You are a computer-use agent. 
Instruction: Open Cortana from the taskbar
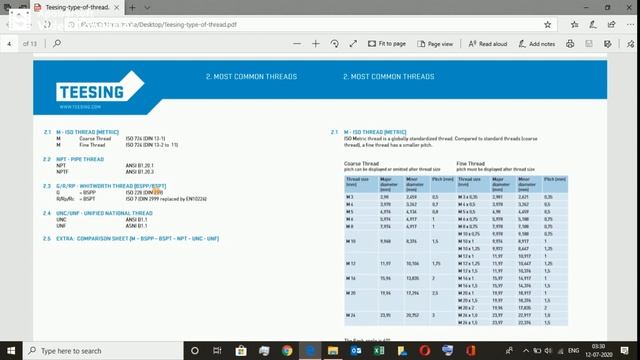coord(195,351)
